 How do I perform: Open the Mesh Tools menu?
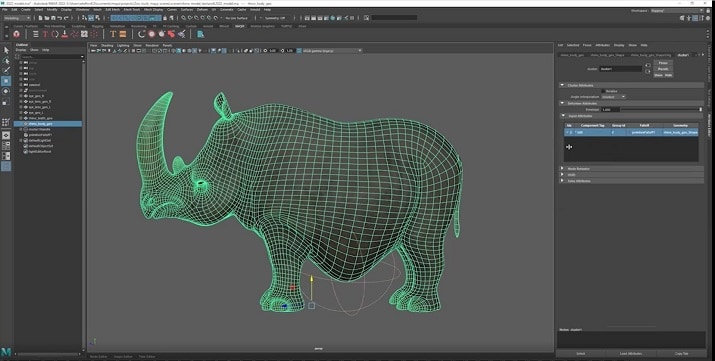(132, 9)
